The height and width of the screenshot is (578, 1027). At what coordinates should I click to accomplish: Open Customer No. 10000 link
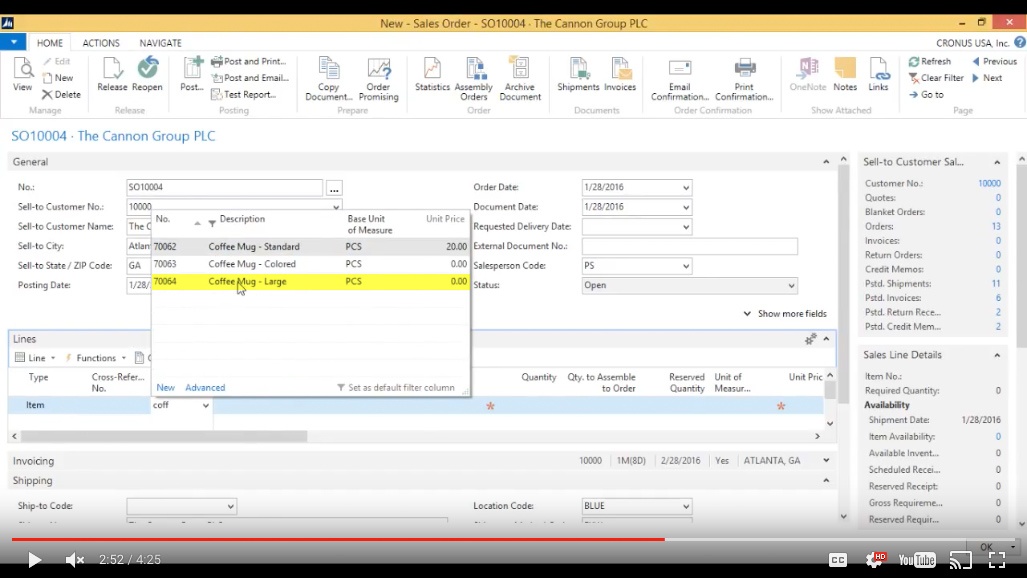989,183
